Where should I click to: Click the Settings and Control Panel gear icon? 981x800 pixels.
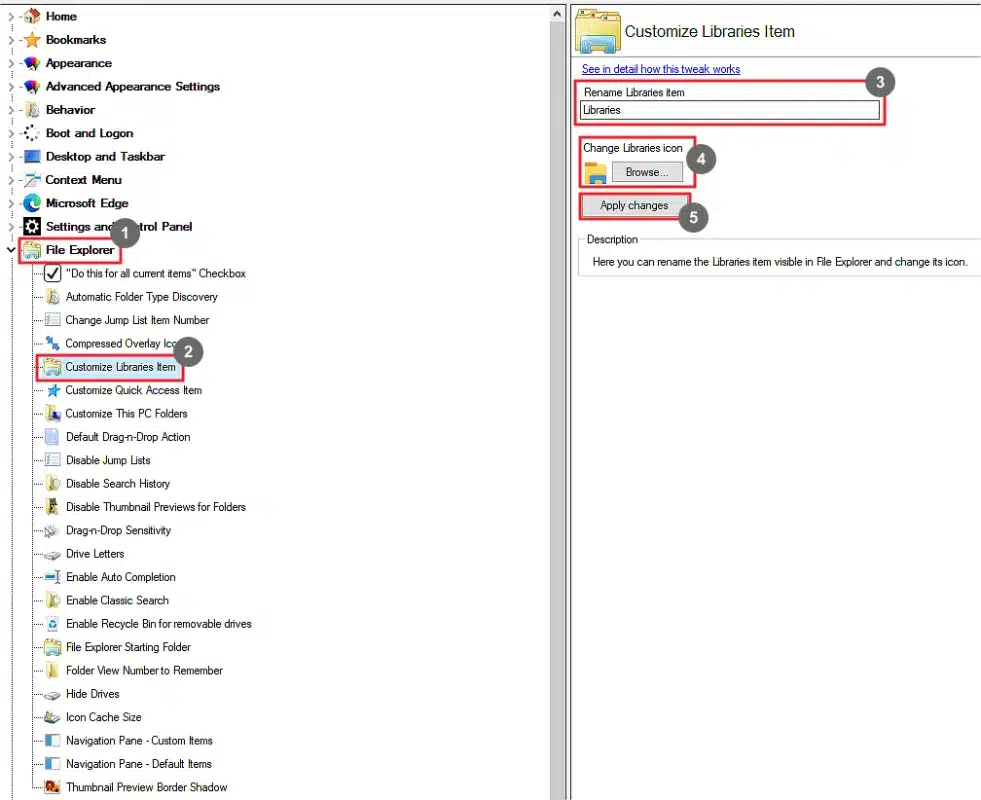(32, 226)
